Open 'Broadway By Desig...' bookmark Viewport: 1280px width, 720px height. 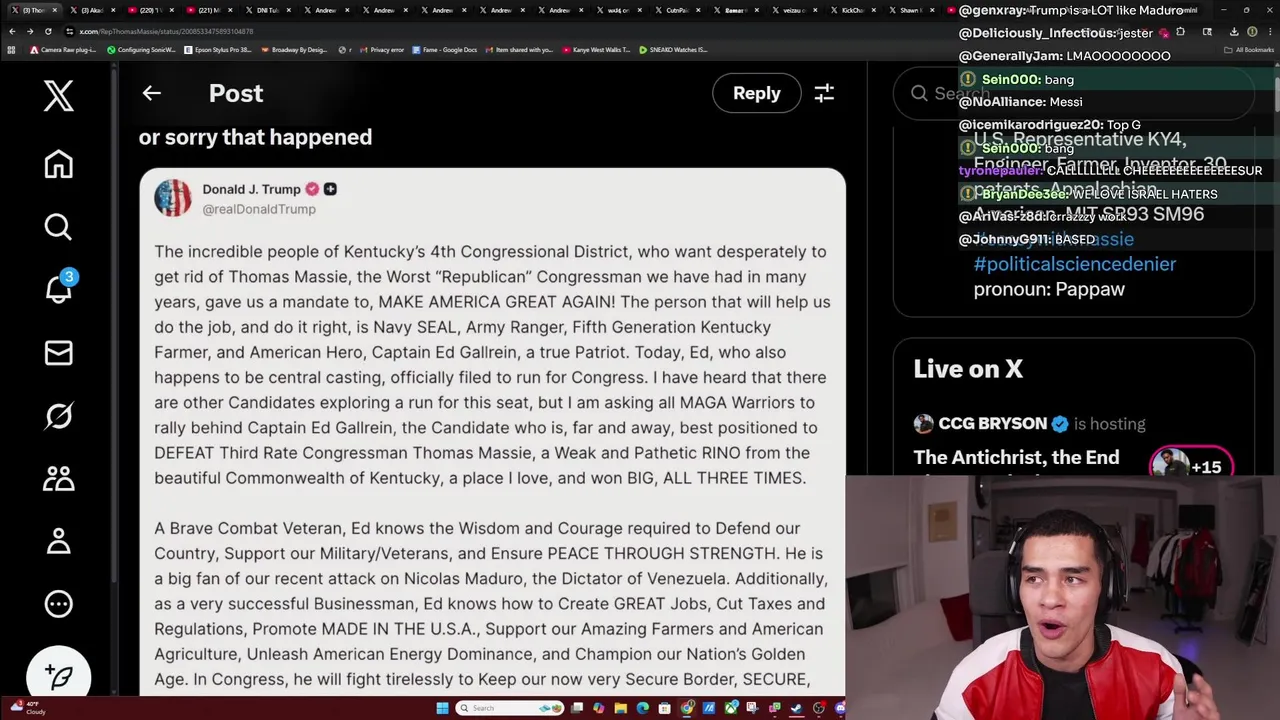point(293,49)
